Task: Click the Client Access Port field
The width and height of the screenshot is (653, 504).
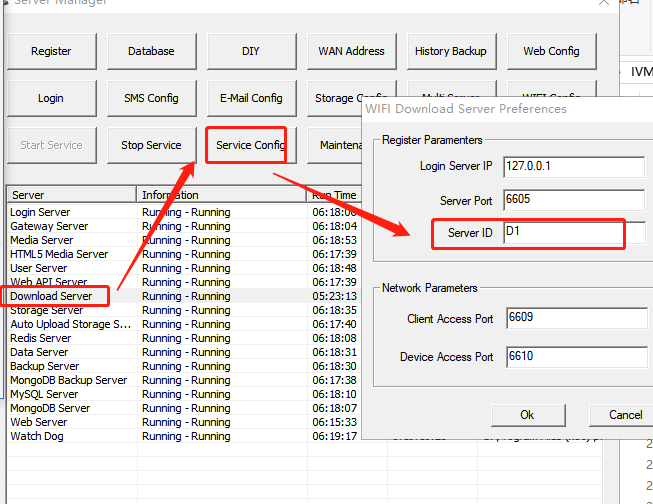Action: [x=577, y=318]
